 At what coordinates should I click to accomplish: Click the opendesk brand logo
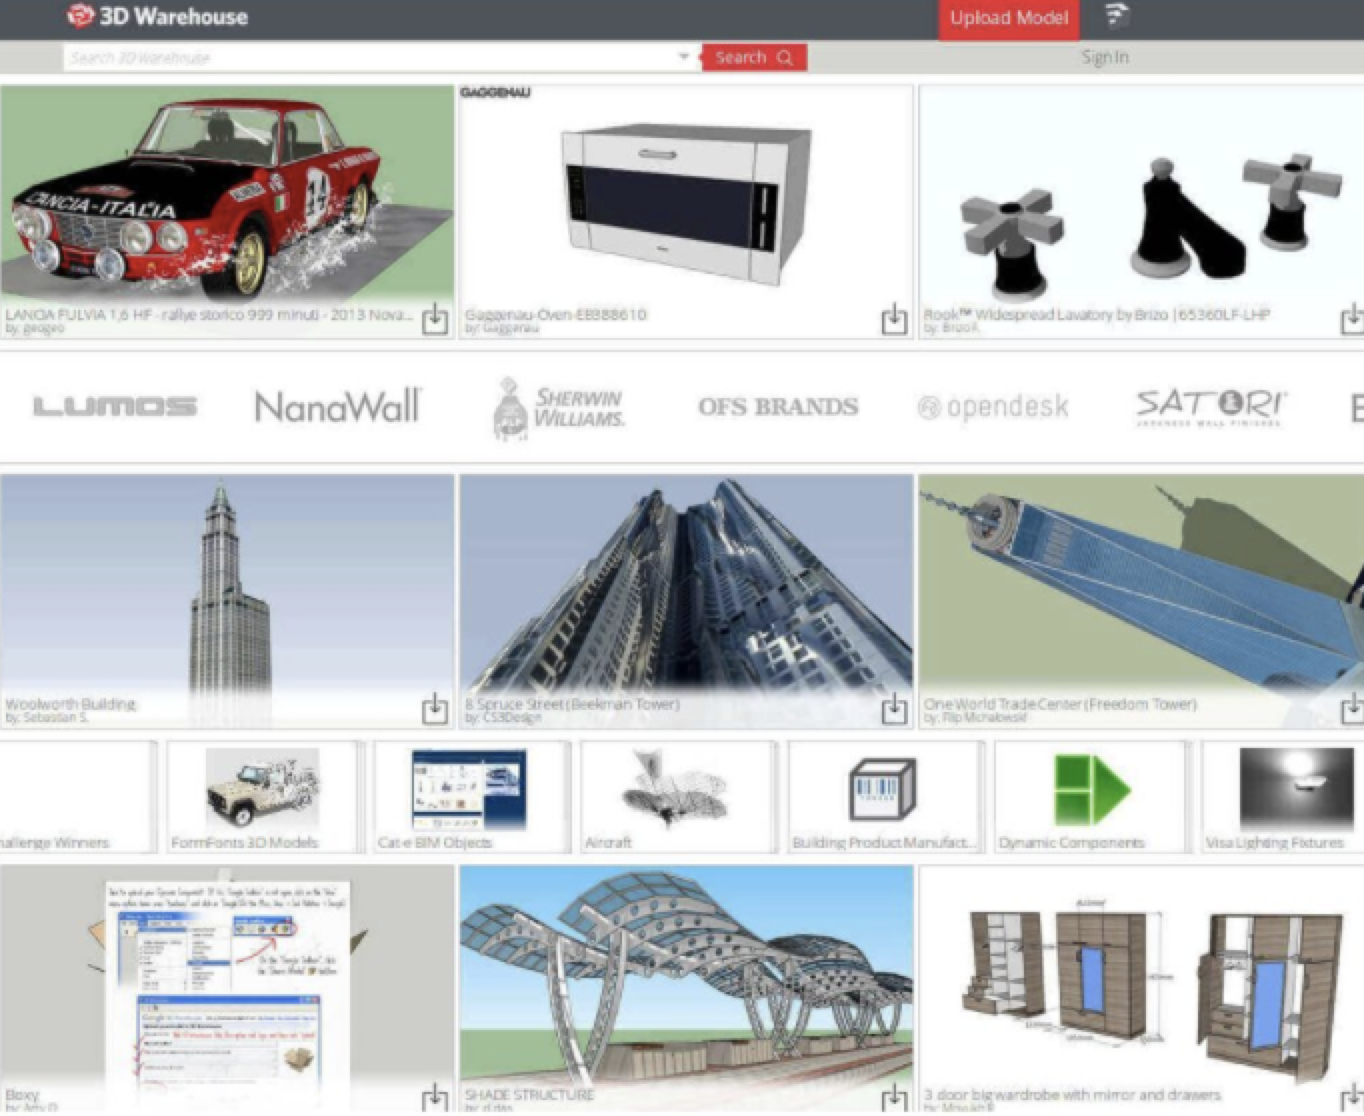point(993,406)
